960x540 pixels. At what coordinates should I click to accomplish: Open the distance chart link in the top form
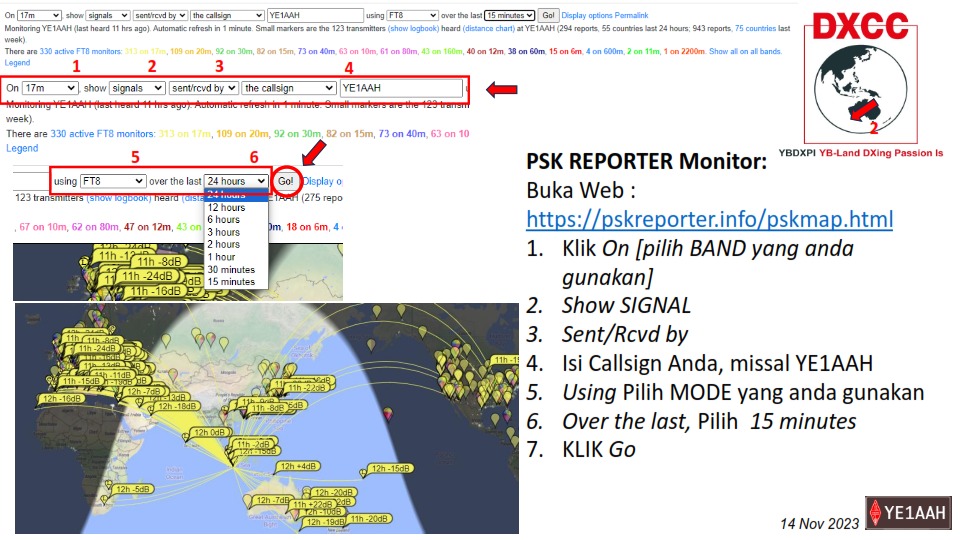[x=489, y=28]
